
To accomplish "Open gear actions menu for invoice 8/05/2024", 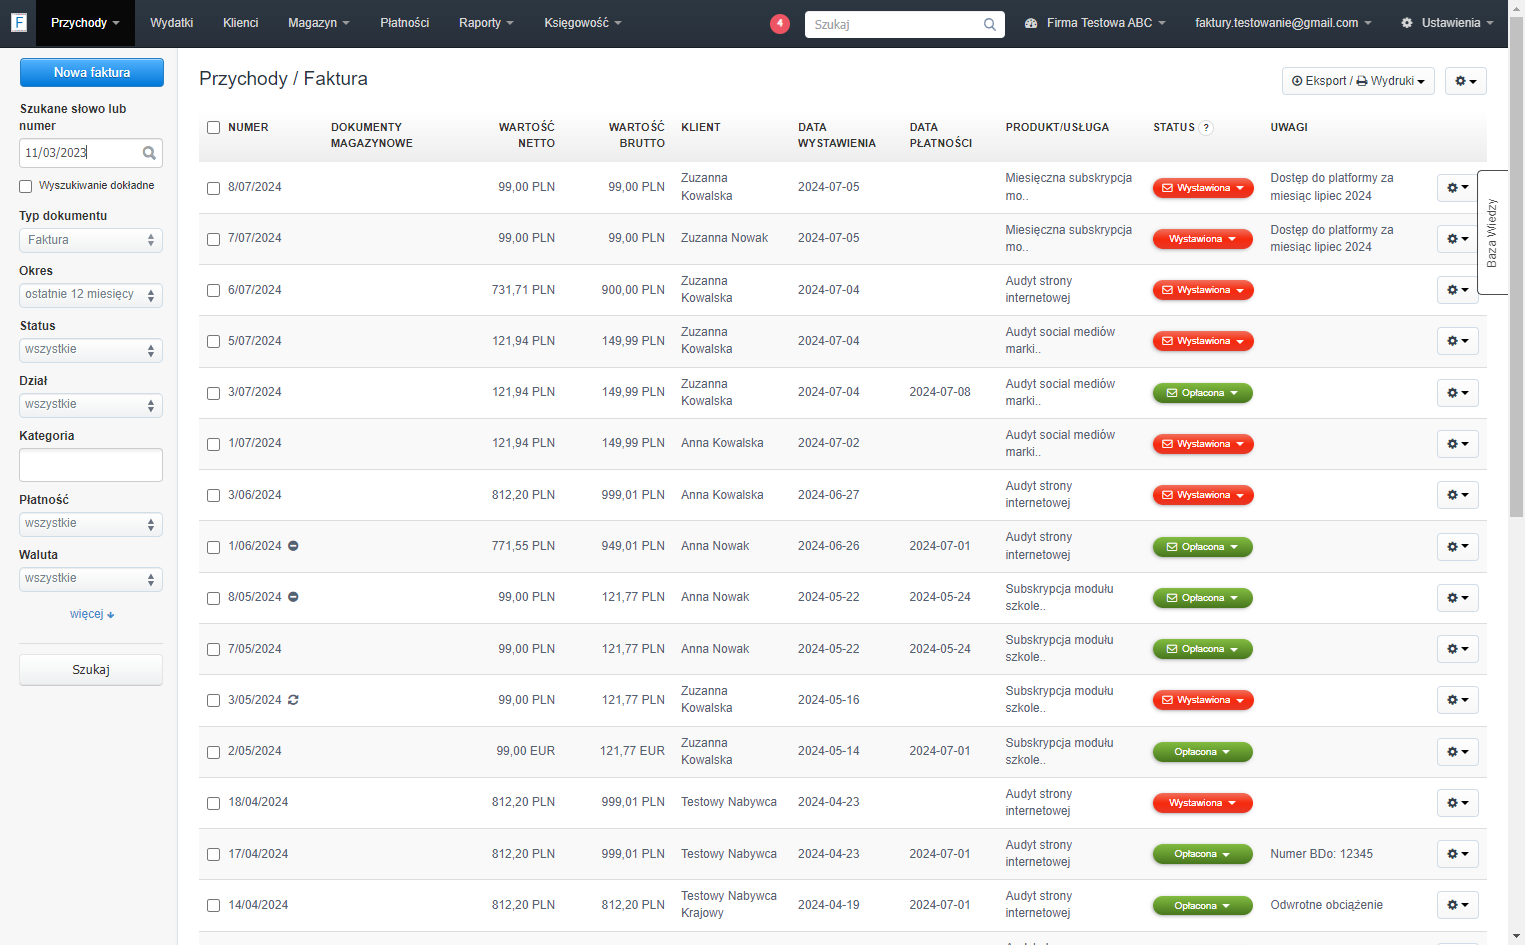I will (x=1457, y=598).
